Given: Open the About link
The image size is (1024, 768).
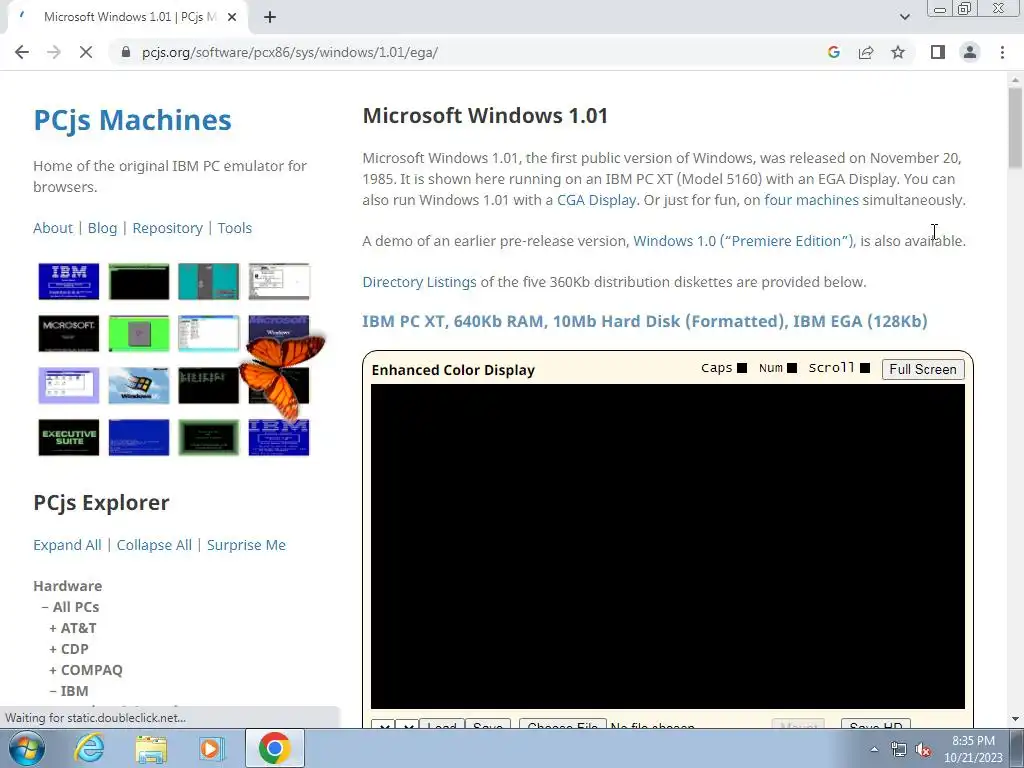Looking at the screenshot, I should [x=53, y=228].
